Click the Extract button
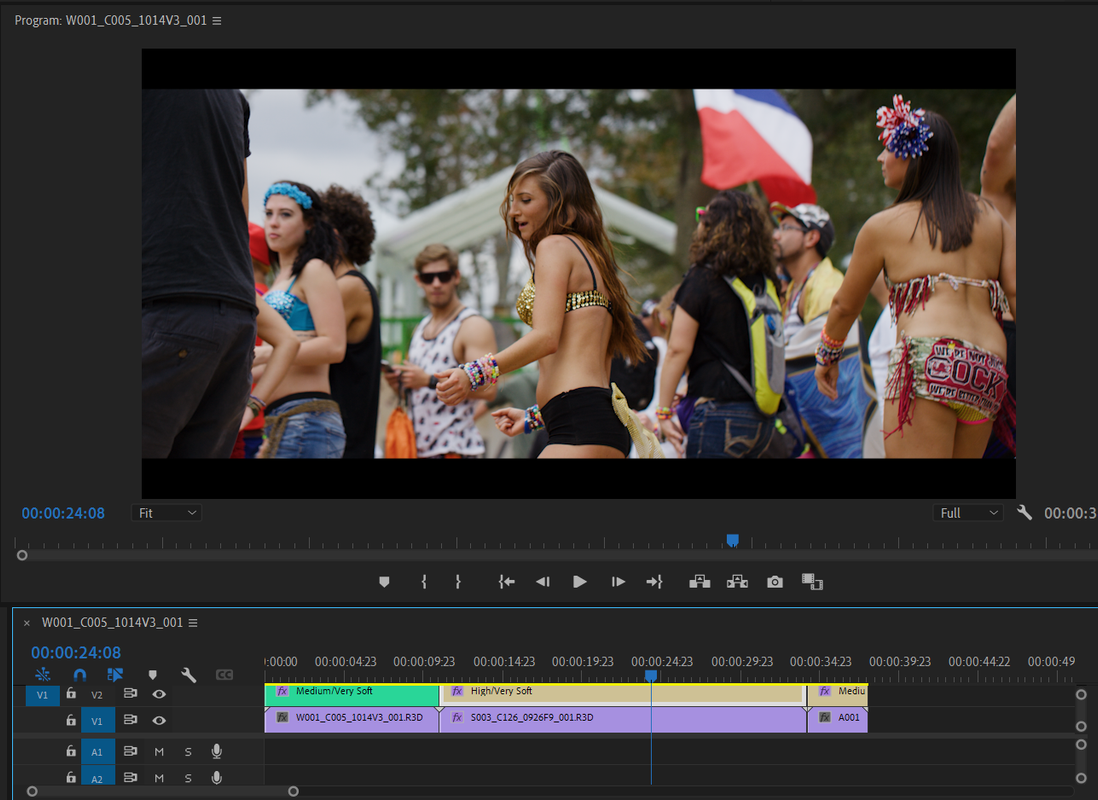 click(737, 581)
